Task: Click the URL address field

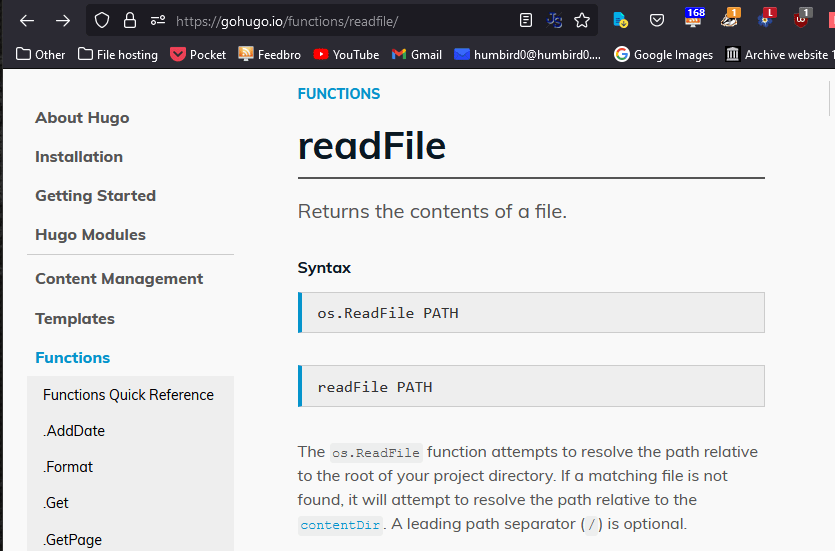Action: pos(340,20)
